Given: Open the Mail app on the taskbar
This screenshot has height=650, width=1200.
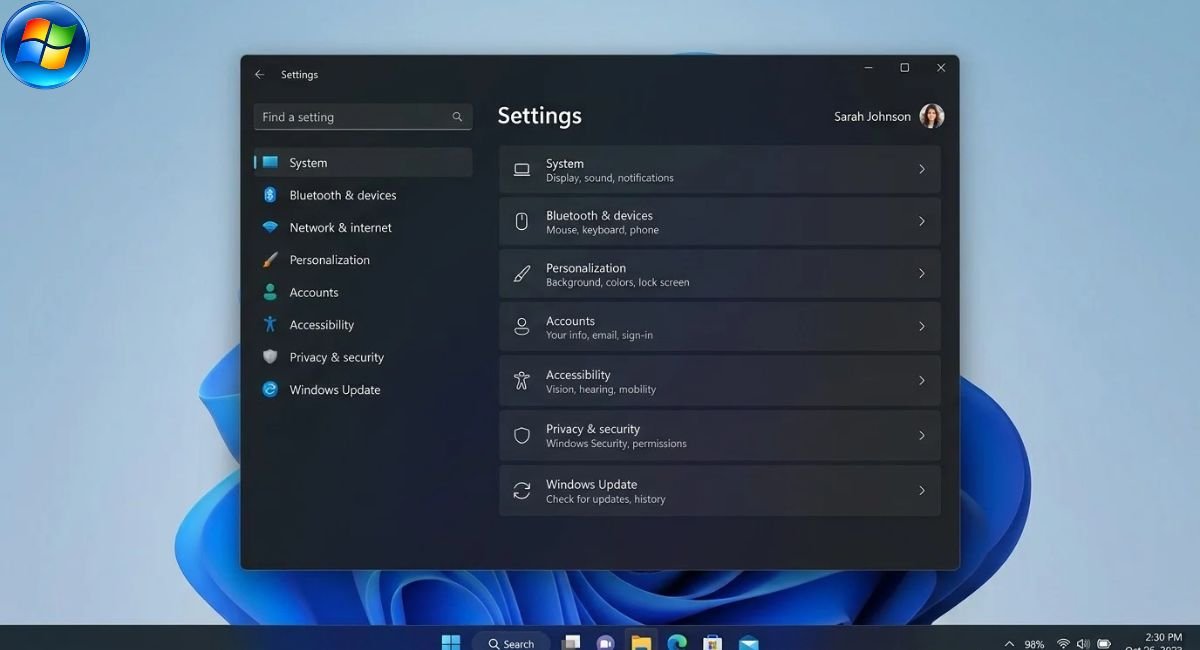Looking at the screenshot, I should click(x=749, y=643).
